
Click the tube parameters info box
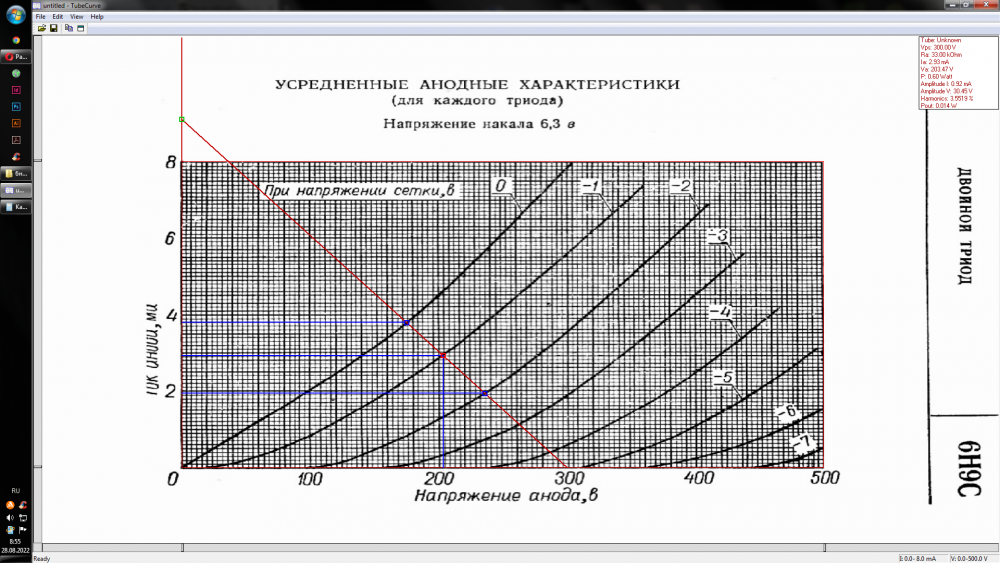(x=957, y=72)
